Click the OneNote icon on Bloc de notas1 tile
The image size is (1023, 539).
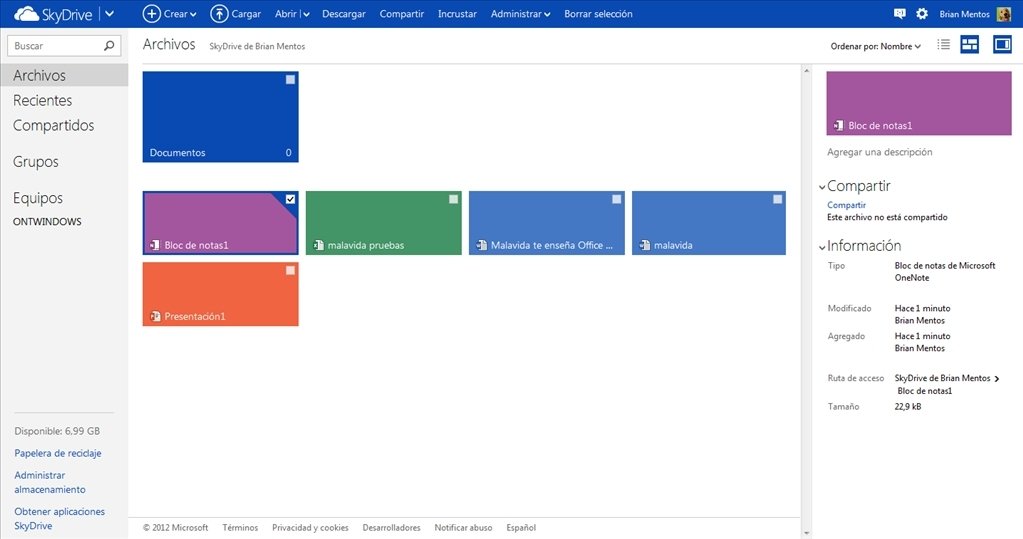coord(155,245)
